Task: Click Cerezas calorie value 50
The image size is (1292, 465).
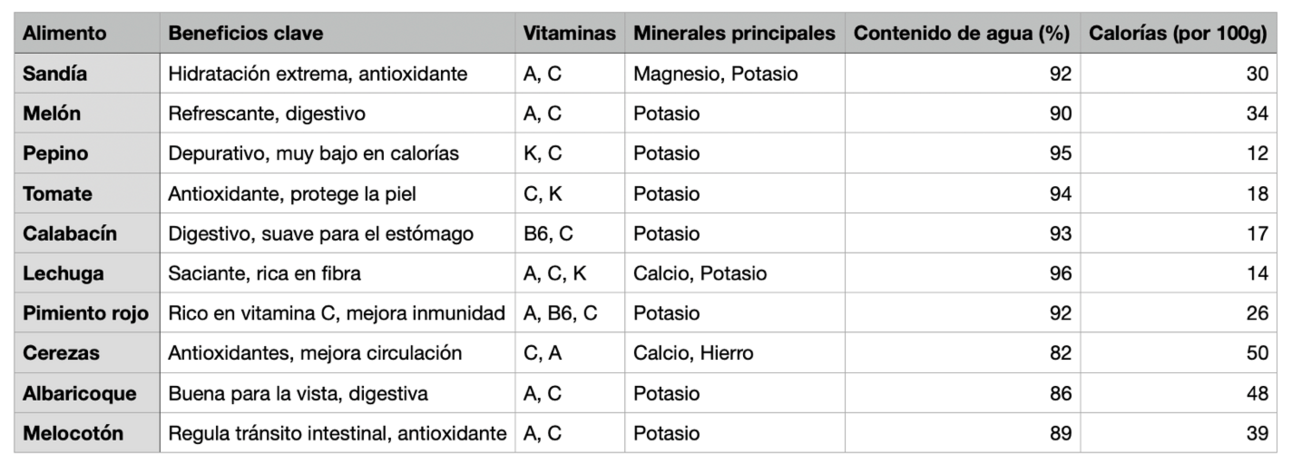Action: [x=1179, y=354]
